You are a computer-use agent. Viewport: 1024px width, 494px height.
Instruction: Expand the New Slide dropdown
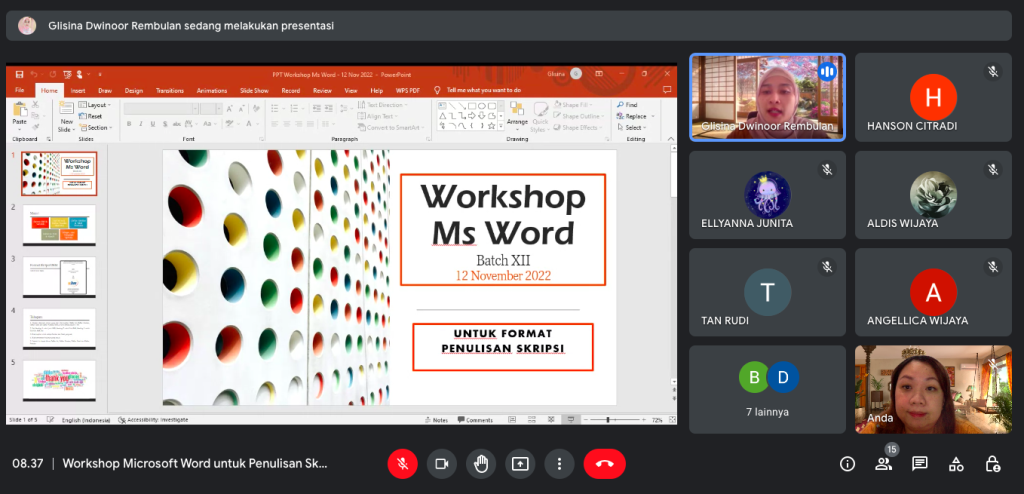pyautogui.click(x=67, y=126)
